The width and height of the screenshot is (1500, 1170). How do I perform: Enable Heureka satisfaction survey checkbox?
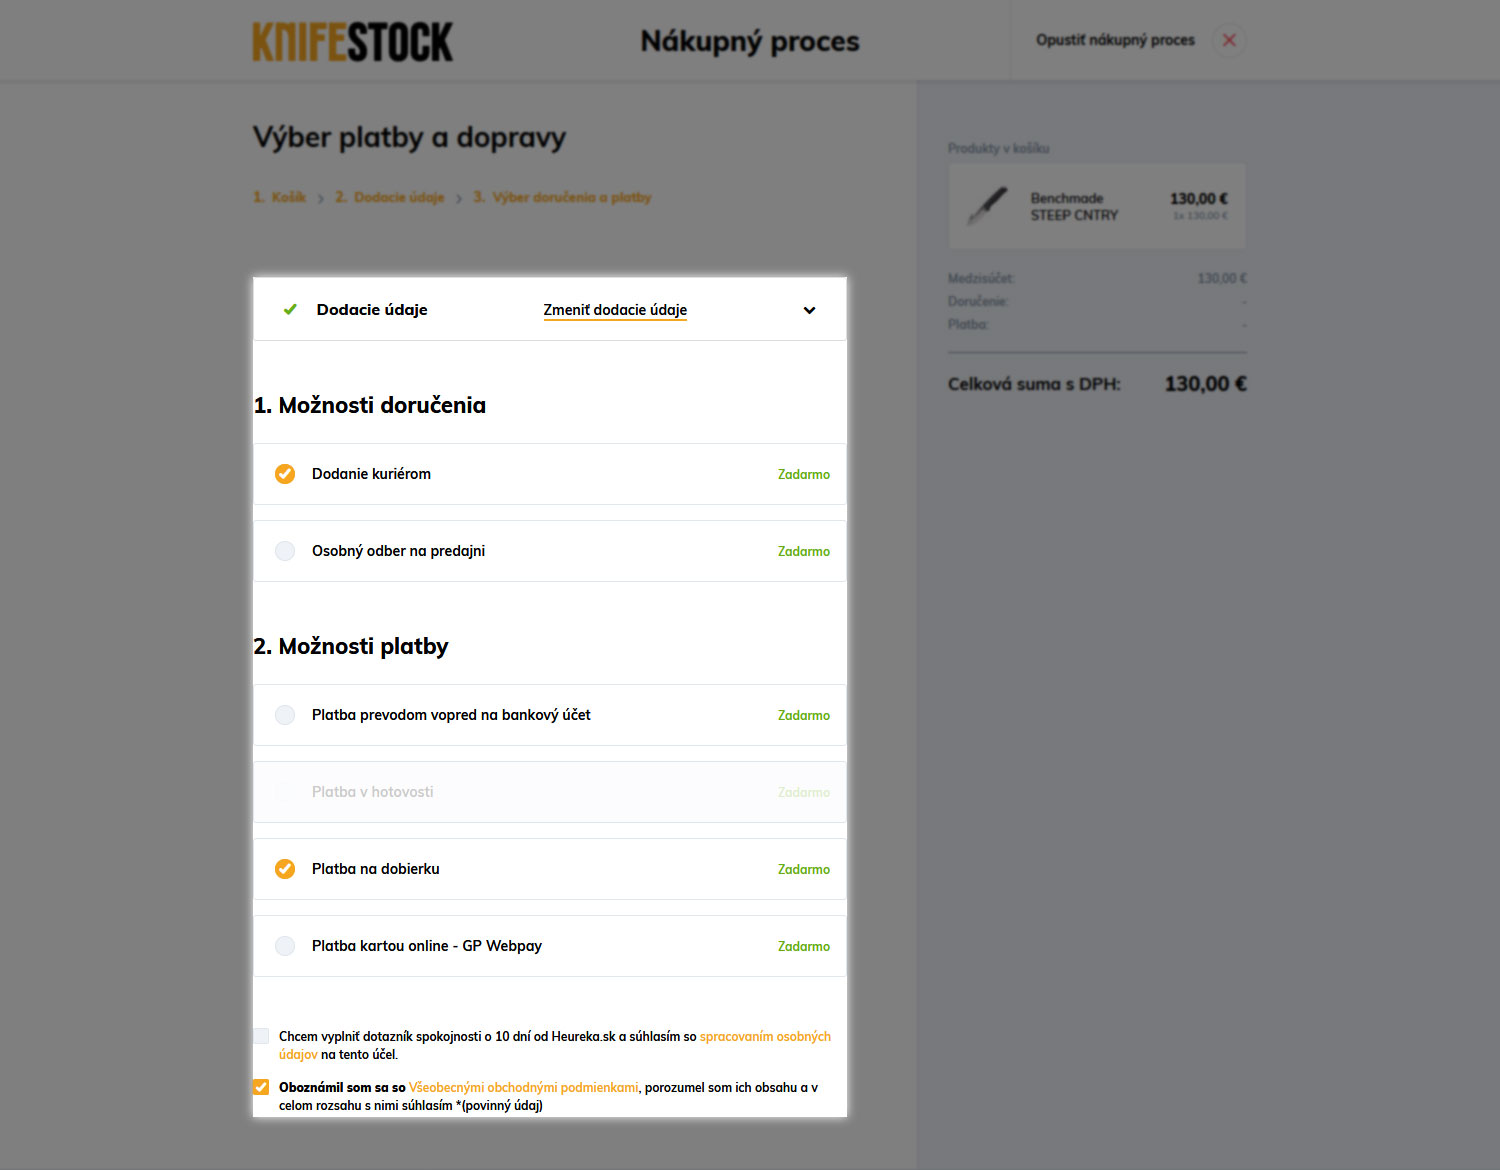(261, 1036)
